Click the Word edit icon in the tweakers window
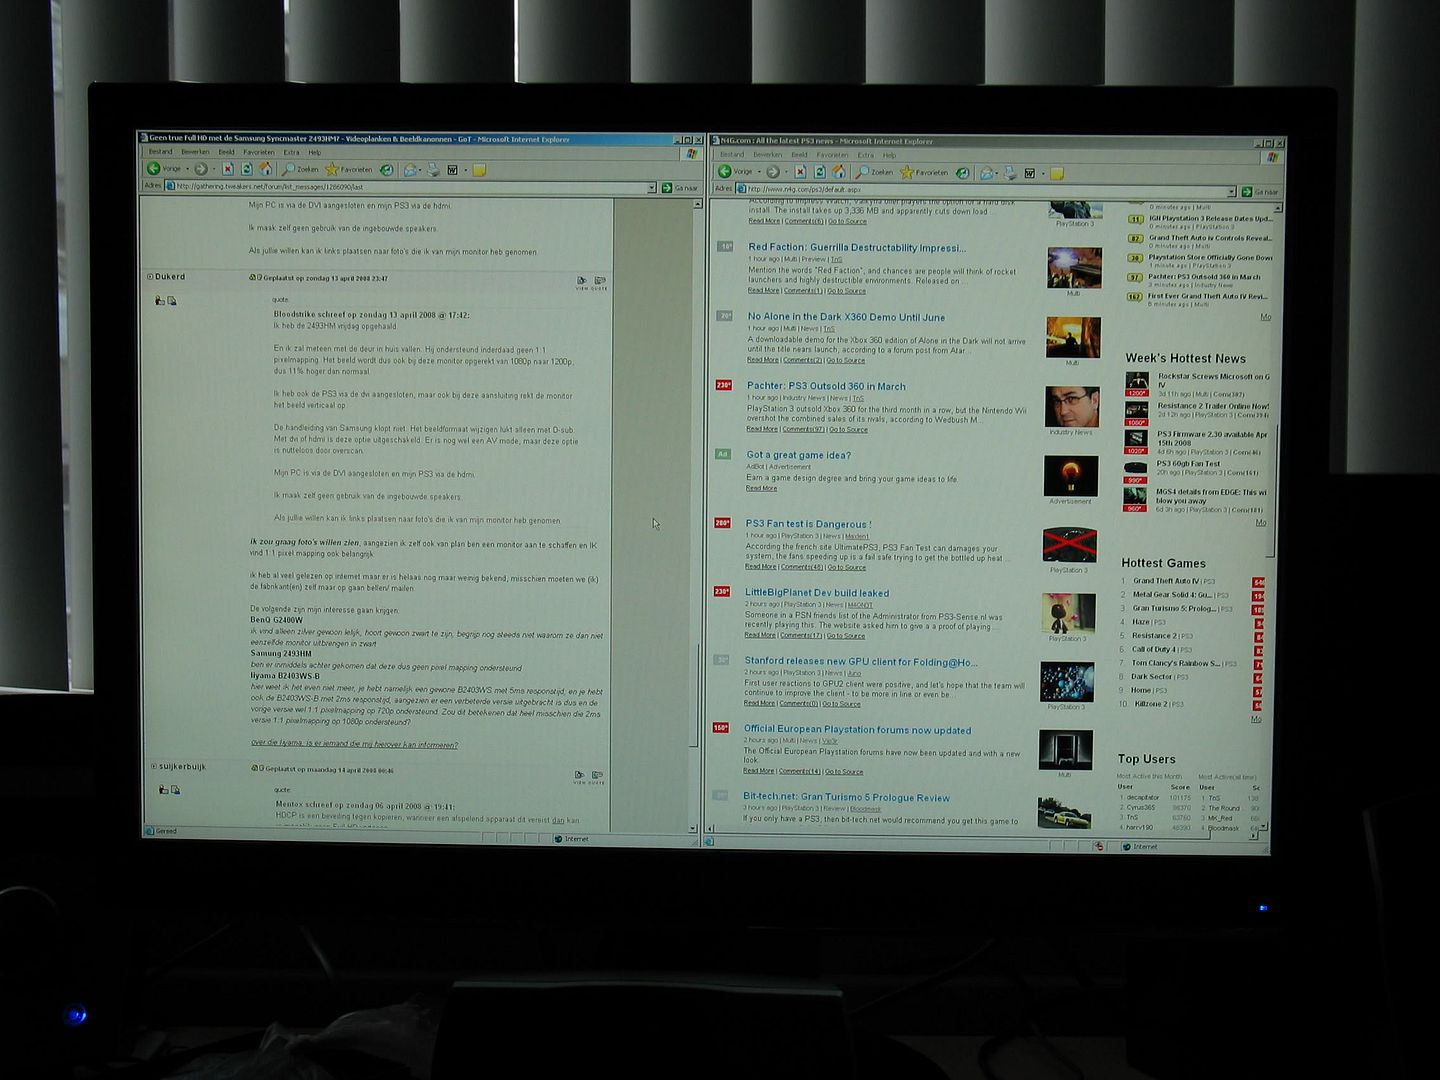 pos(453,169)
